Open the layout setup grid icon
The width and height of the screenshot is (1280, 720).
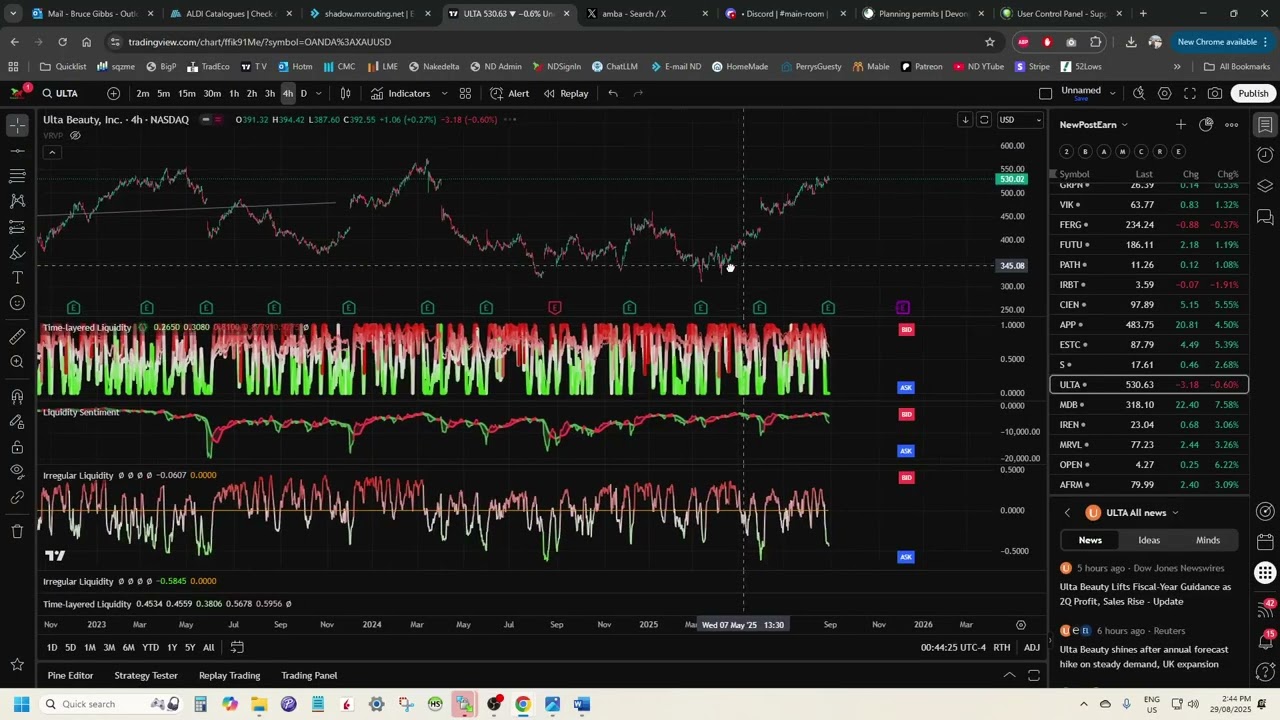465,93
